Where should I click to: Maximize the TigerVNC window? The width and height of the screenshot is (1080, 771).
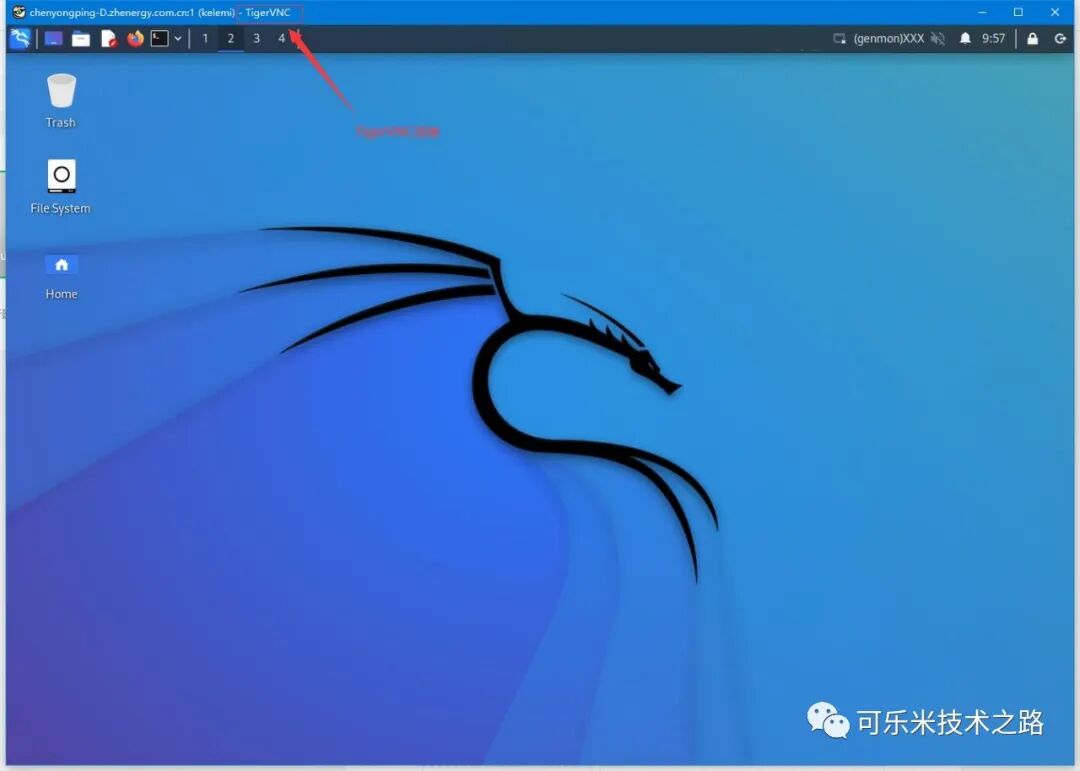(x=1018, y=12)
